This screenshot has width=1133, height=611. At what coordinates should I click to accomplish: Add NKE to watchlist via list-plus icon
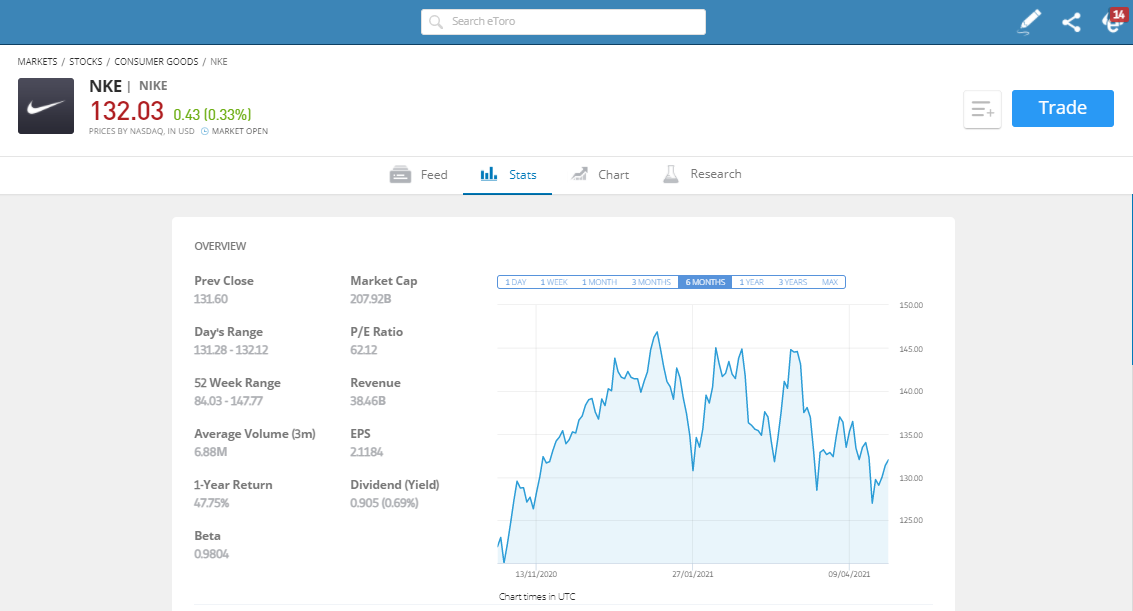(x=982, y=109)
